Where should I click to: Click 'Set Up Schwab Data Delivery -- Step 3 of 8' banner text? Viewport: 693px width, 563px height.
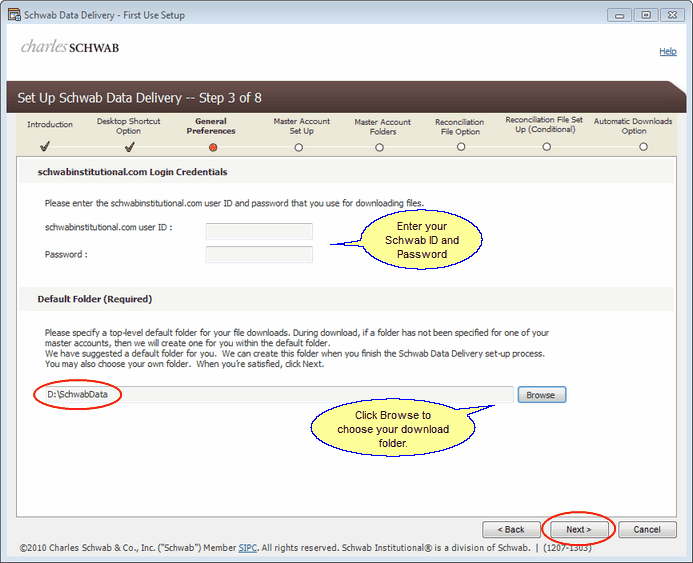139,98
